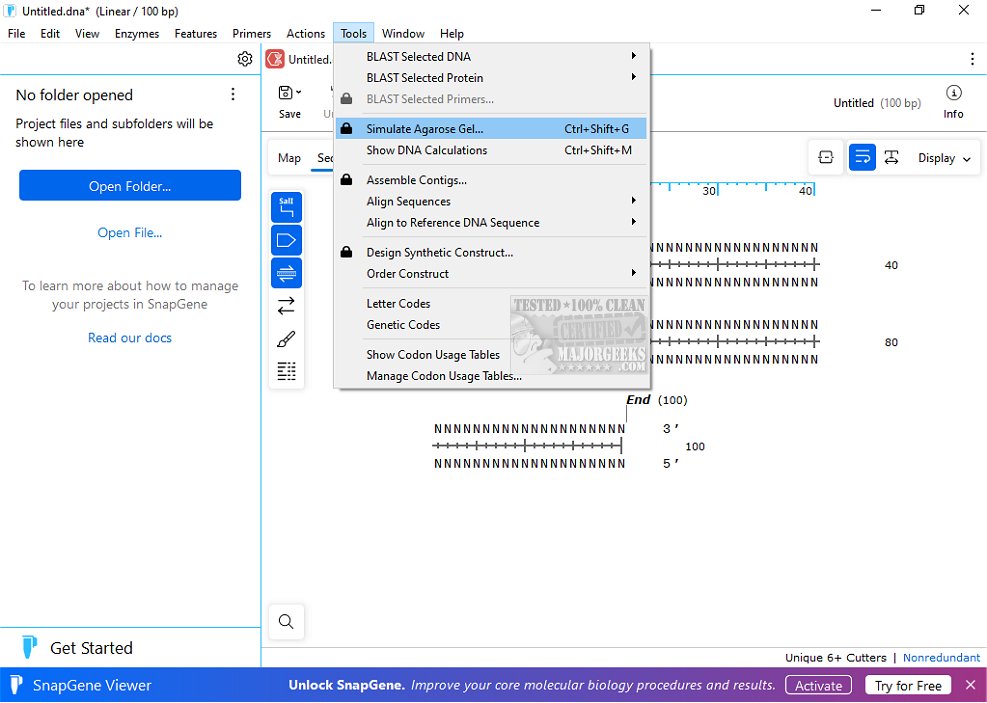The height and width of the screenshot is (703, 987).
Task: Click the Open Folder button
Action: coord(130,185)
